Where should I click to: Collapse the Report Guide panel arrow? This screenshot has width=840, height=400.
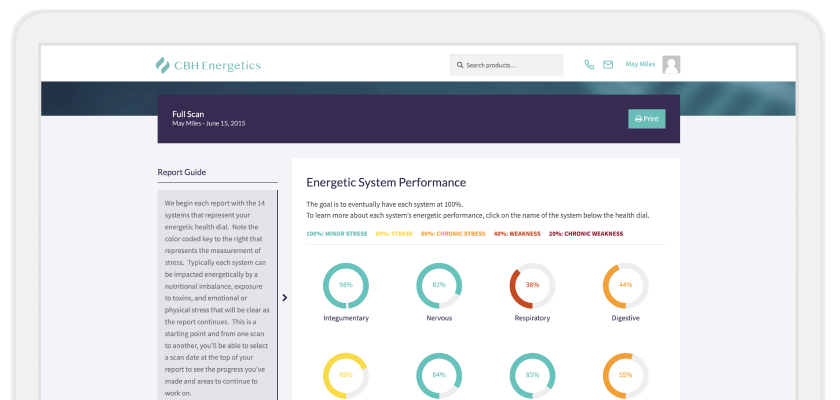[285, 297]
